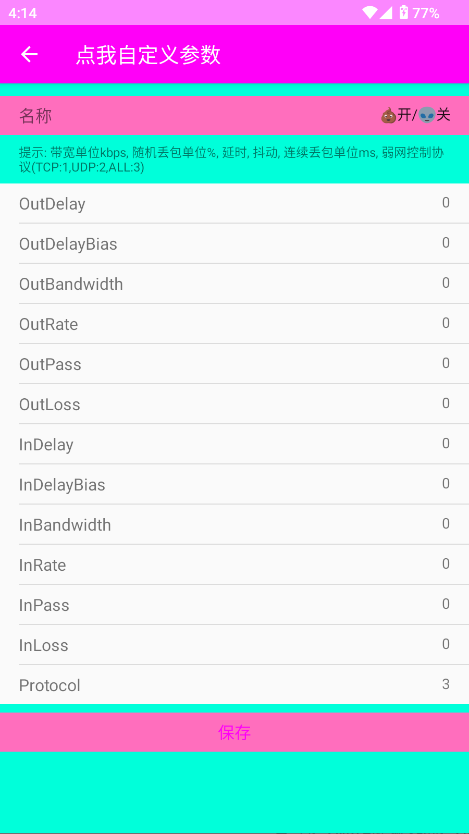469x834 pixels.
Task: Tap the cellular signal icon
Action: point(386,13)
